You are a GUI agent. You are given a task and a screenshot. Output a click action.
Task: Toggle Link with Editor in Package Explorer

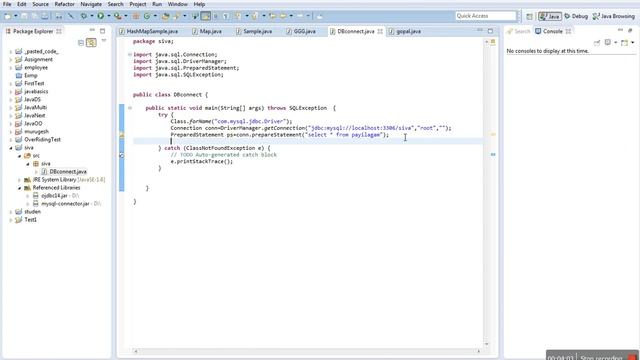[x=91, y=42]
